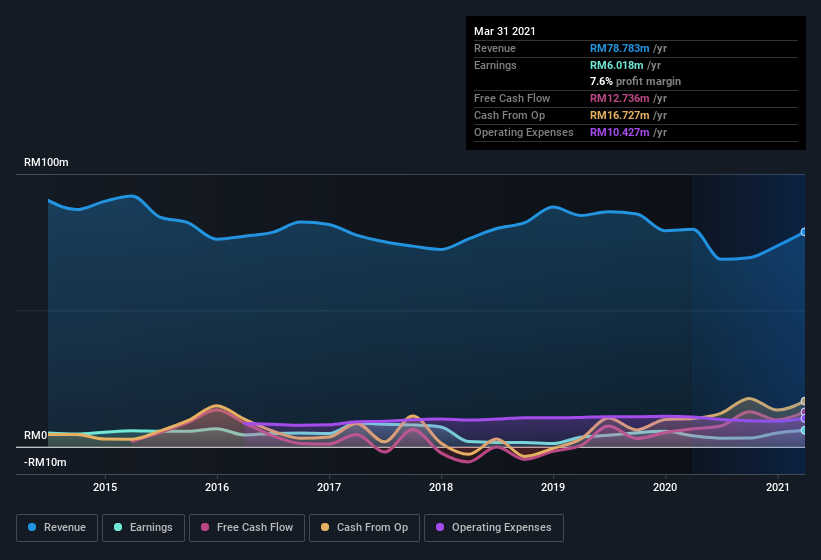The image size is (821, 560).
Task: Click the Mar 31 2021 tooltip date
Action: pyautogui.click(x=505, y=31)
